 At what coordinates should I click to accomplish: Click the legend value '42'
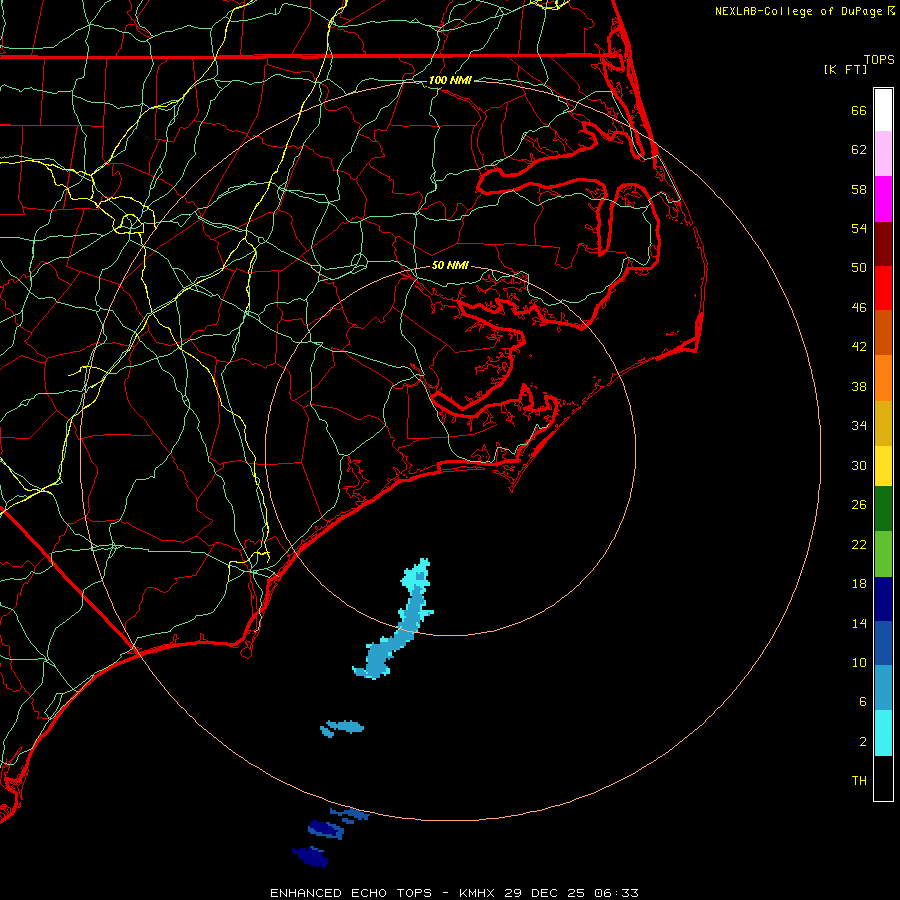point(859,347)
